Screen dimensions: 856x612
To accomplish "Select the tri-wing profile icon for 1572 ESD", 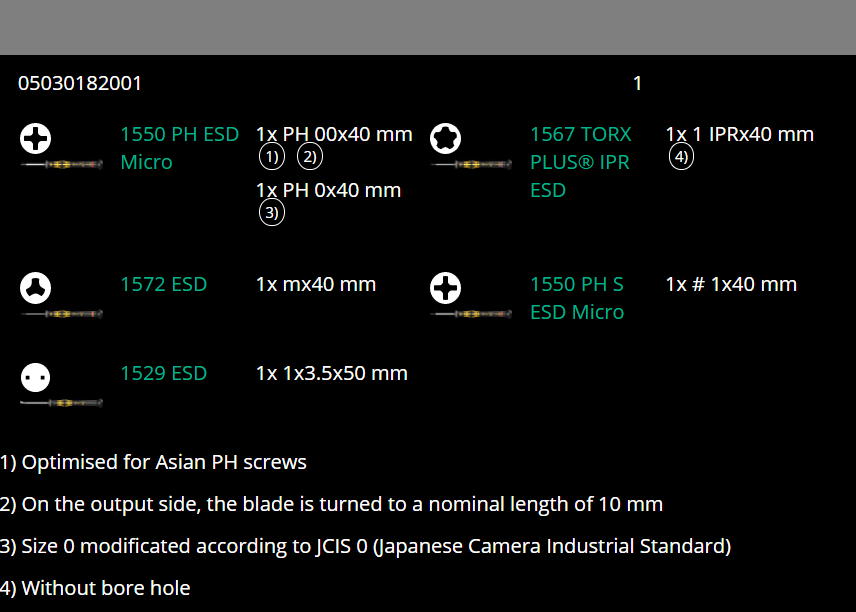I will pos(36,289).
